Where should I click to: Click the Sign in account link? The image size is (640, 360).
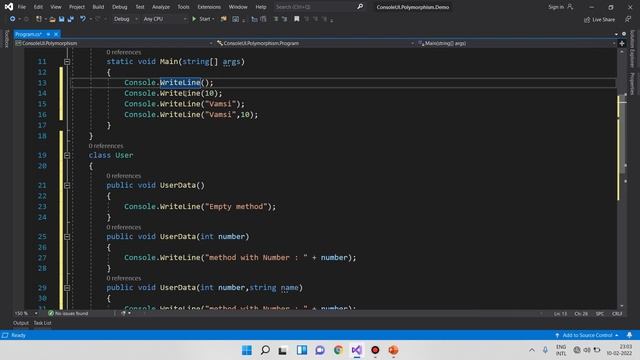[x=560, y=7]
